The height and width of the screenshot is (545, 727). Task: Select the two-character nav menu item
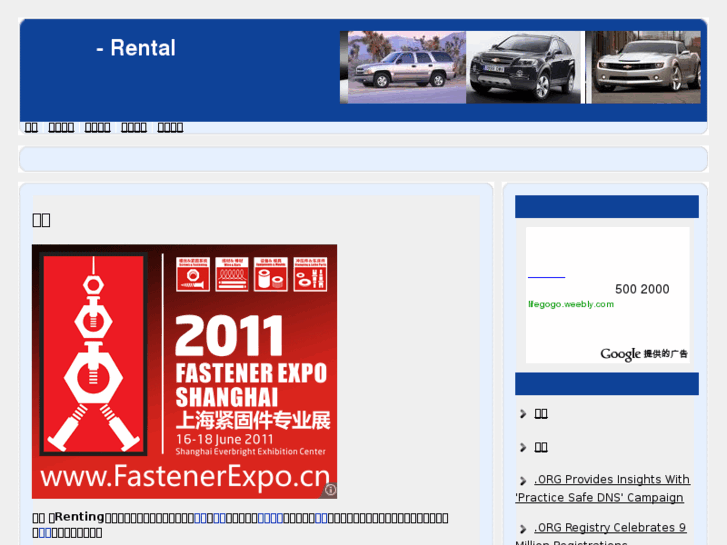point(31,127)
